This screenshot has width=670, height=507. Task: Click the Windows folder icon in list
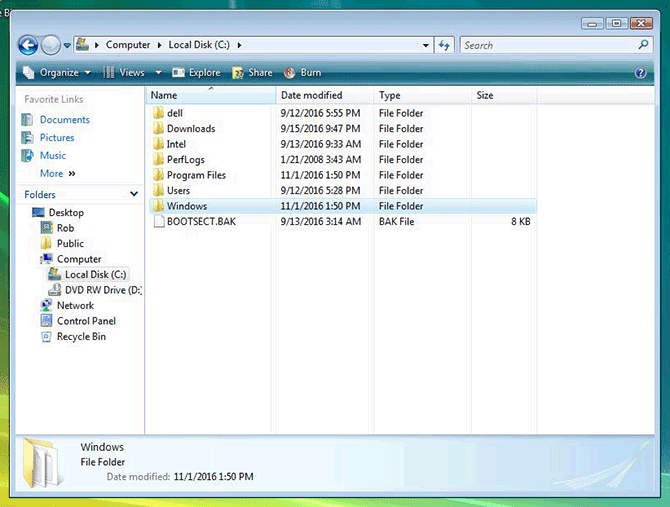pos(159,205)
